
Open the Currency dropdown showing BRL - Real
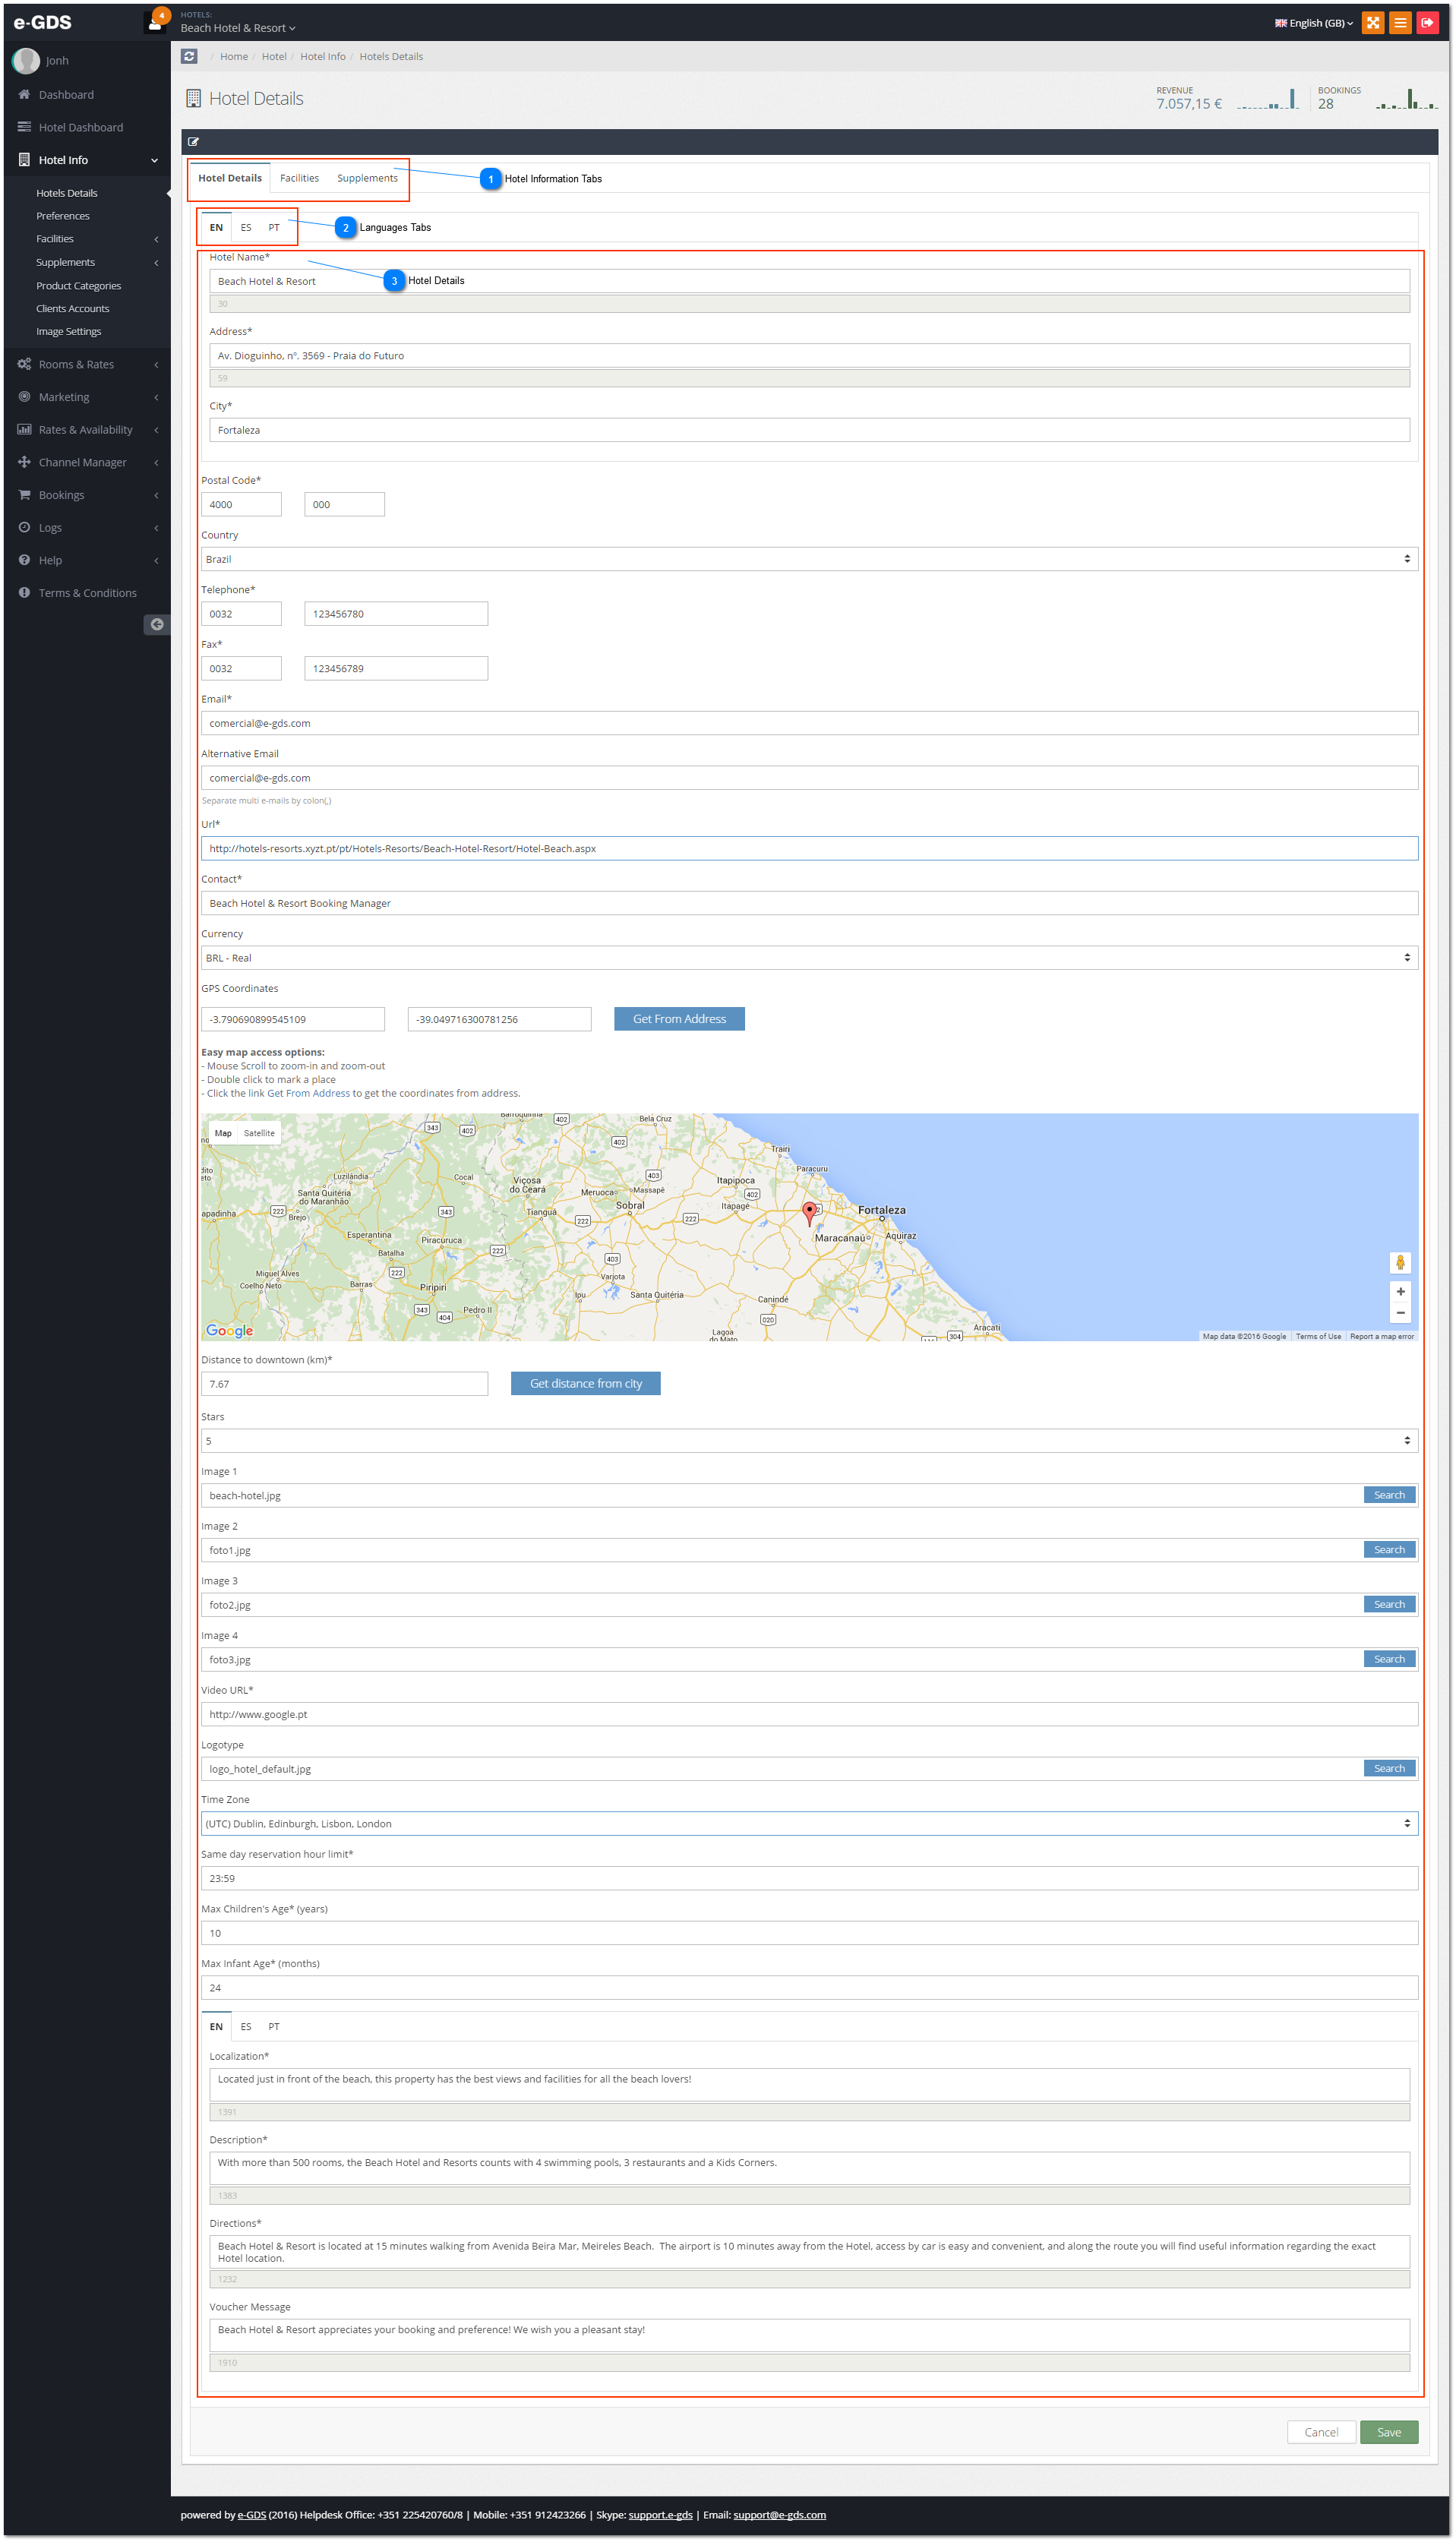809,958
